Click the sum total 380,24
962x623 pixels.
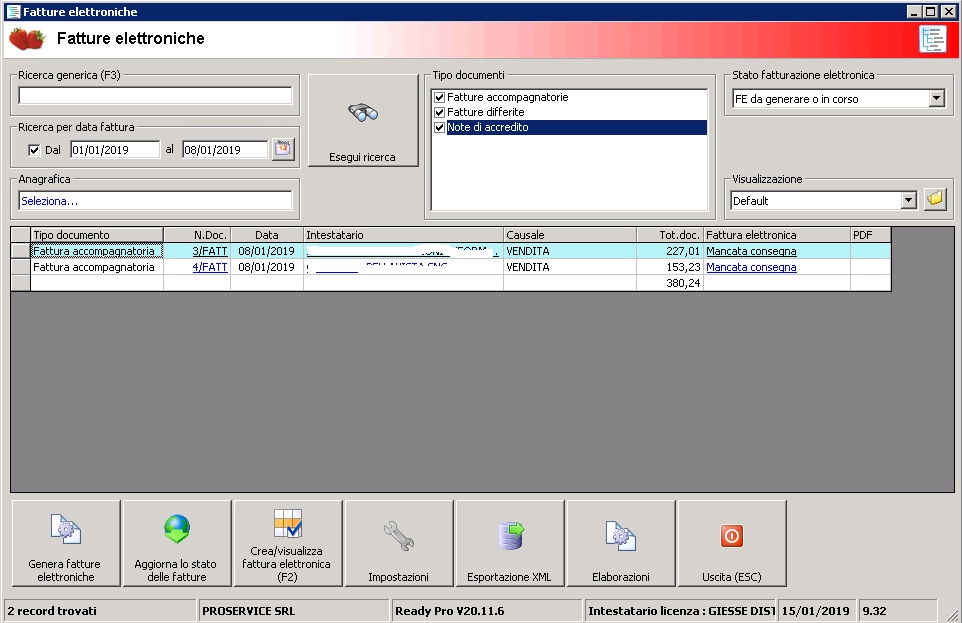click(x=683, y=283)
